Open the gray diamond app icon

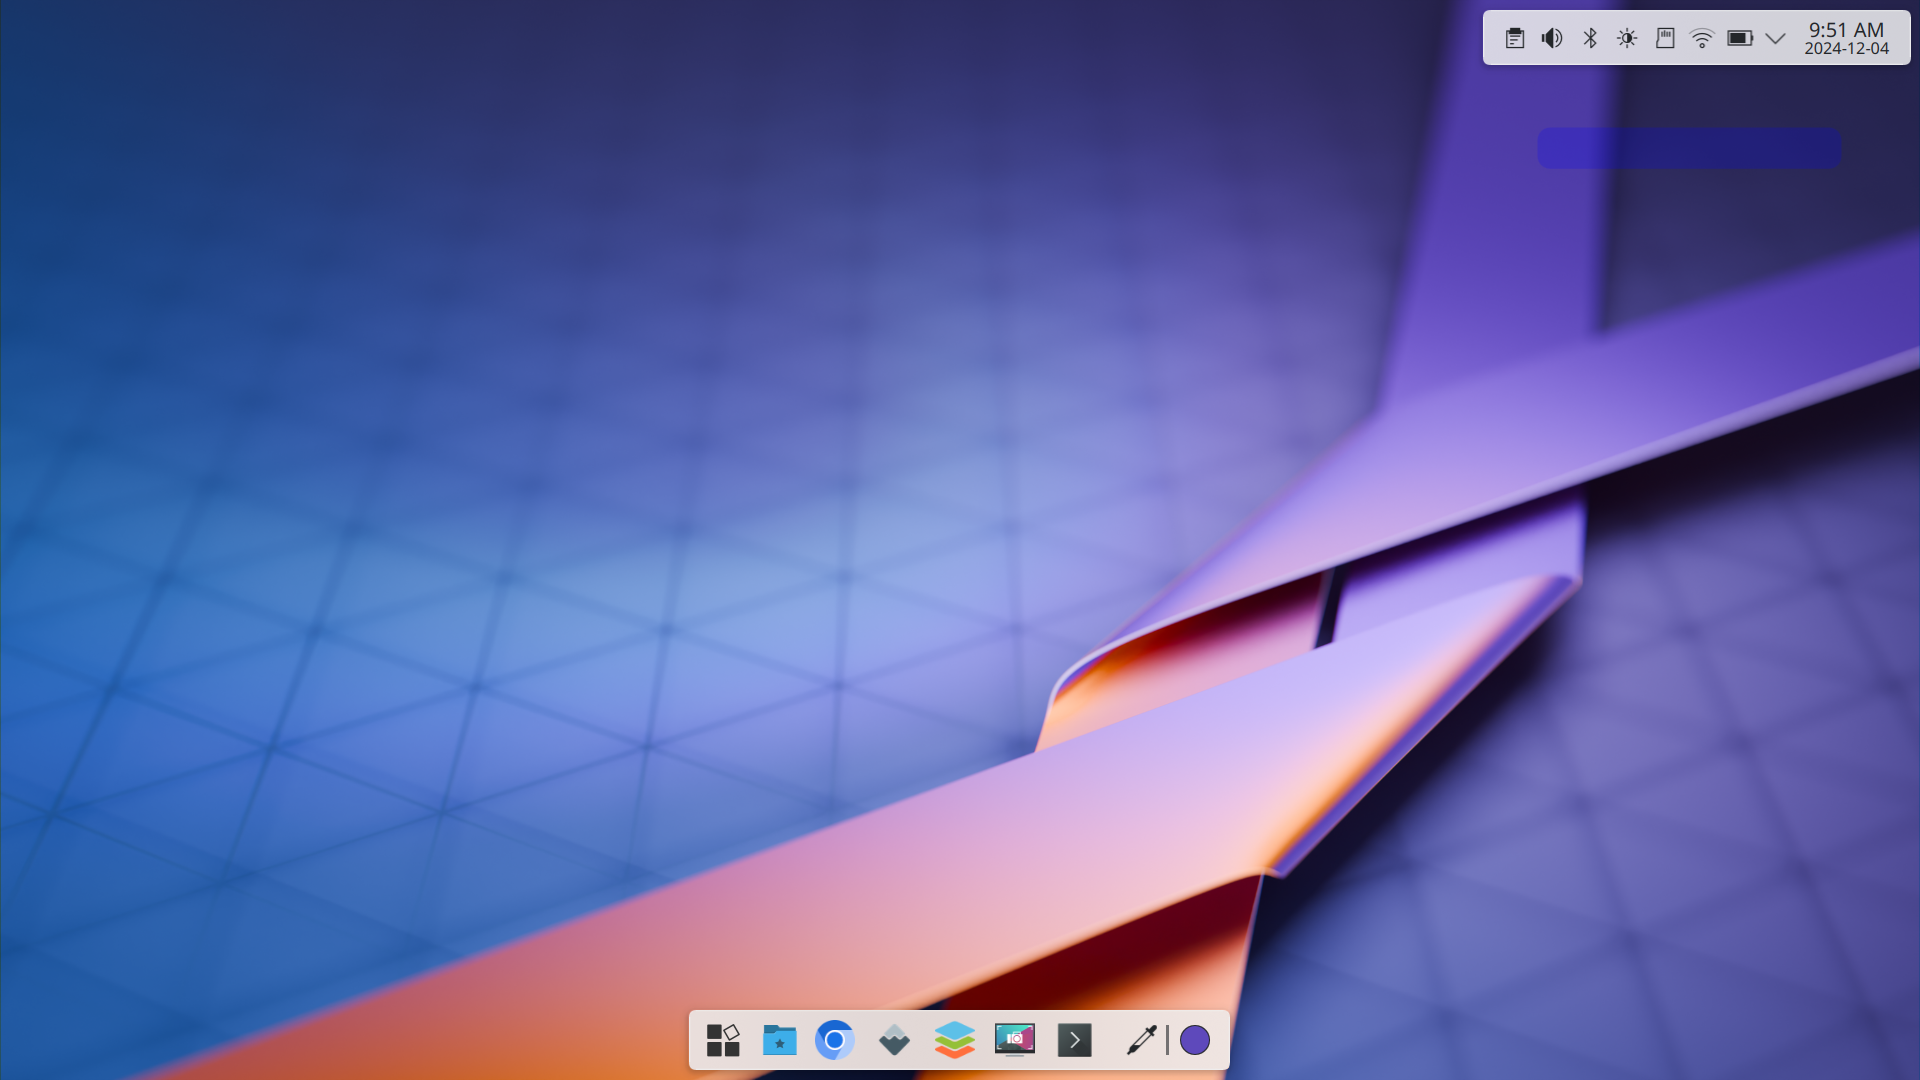(x=894, y=1040)
